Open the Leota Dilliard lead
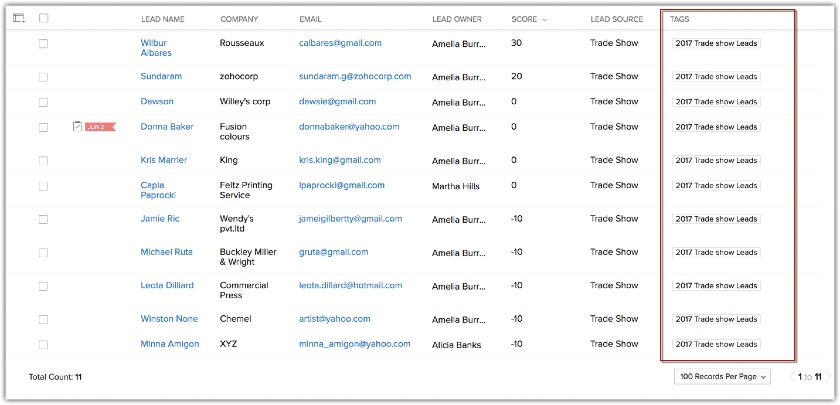Image resolution: width=840 pixels, height=405 pixels. tap(167, 285)
